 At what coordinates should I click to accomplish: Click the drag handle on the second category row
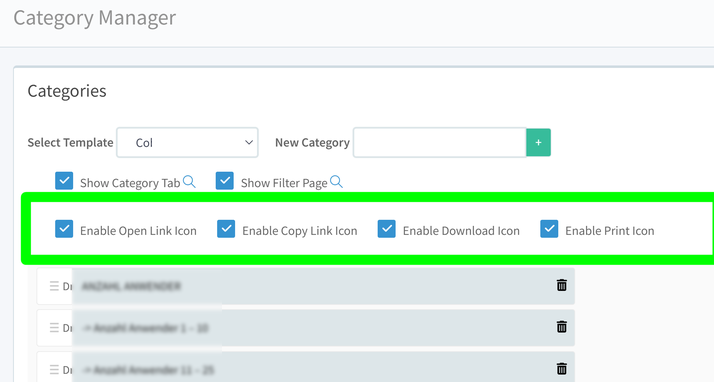coord(54,328)
